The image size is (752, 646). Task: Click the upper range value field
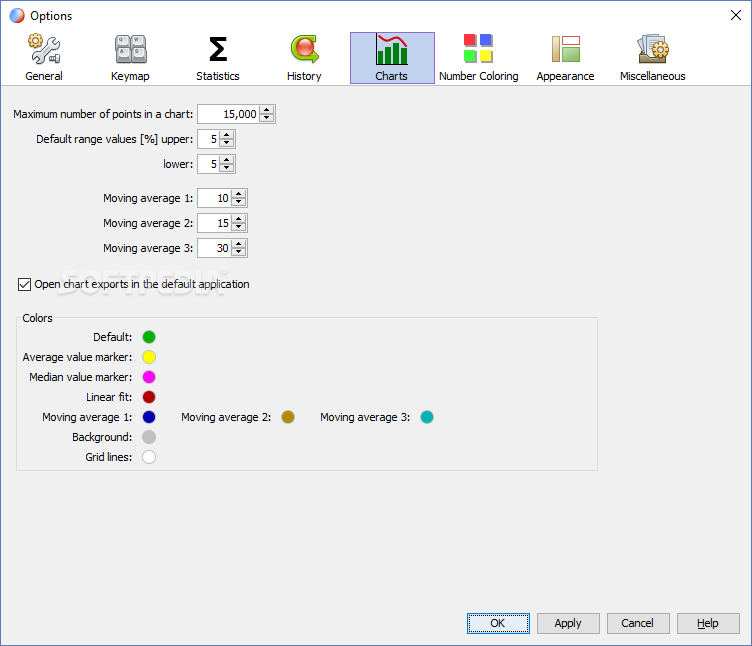point(209,139)
